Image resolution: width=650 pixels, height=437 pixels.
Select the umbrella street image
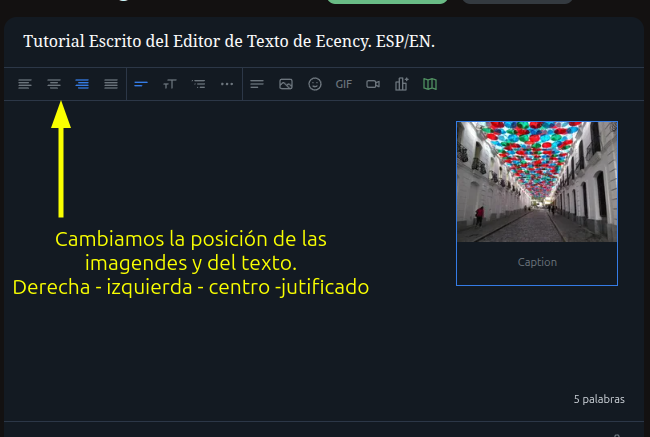537,182
